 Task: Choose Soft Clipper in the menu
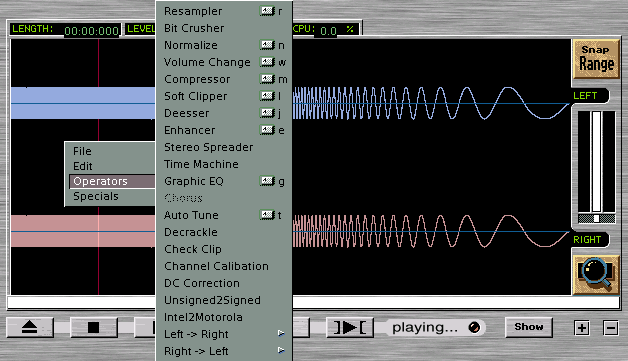point(224,96)
